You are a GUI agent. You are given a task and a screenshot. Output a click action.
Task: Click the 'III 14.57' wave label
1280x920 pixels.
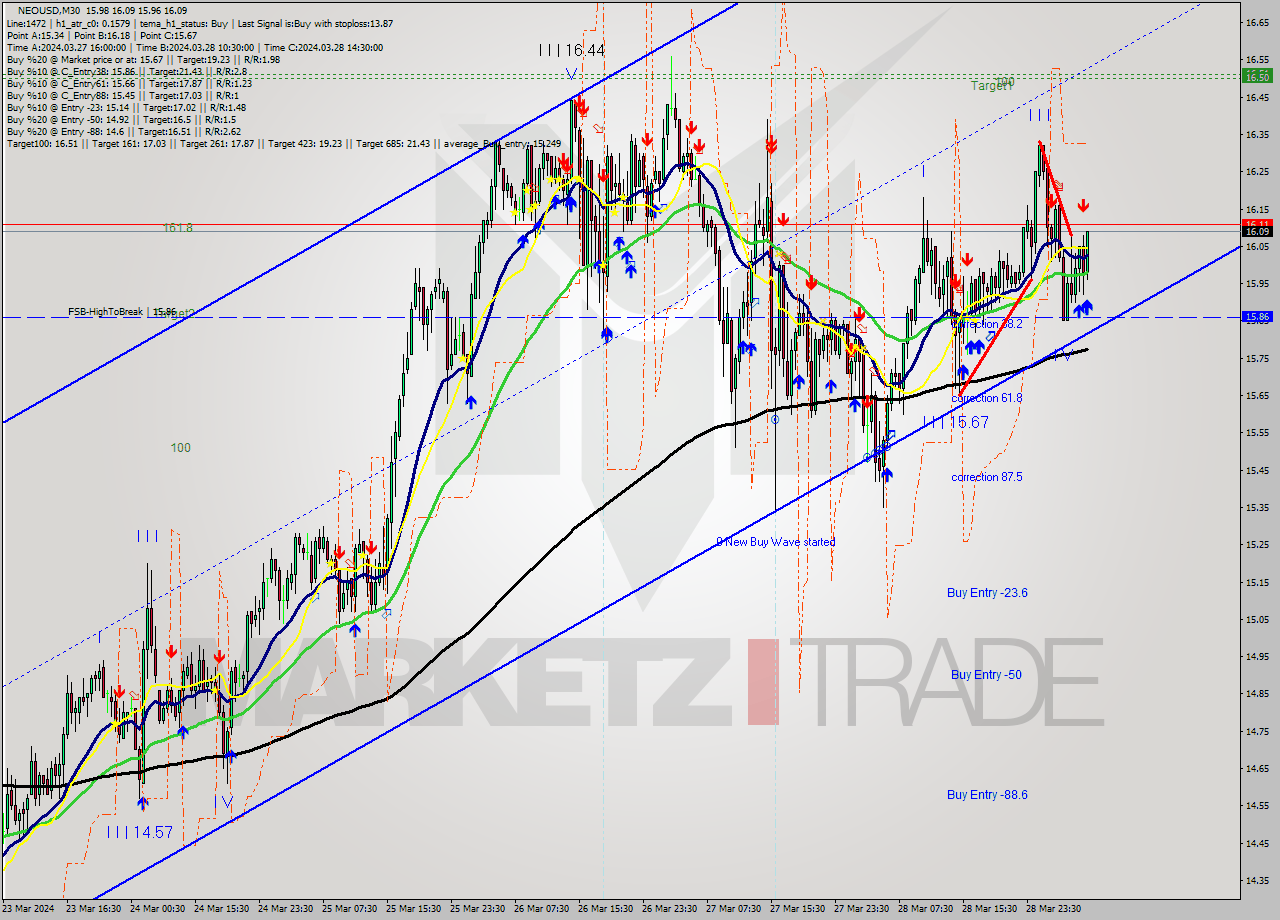coord(140,832)
